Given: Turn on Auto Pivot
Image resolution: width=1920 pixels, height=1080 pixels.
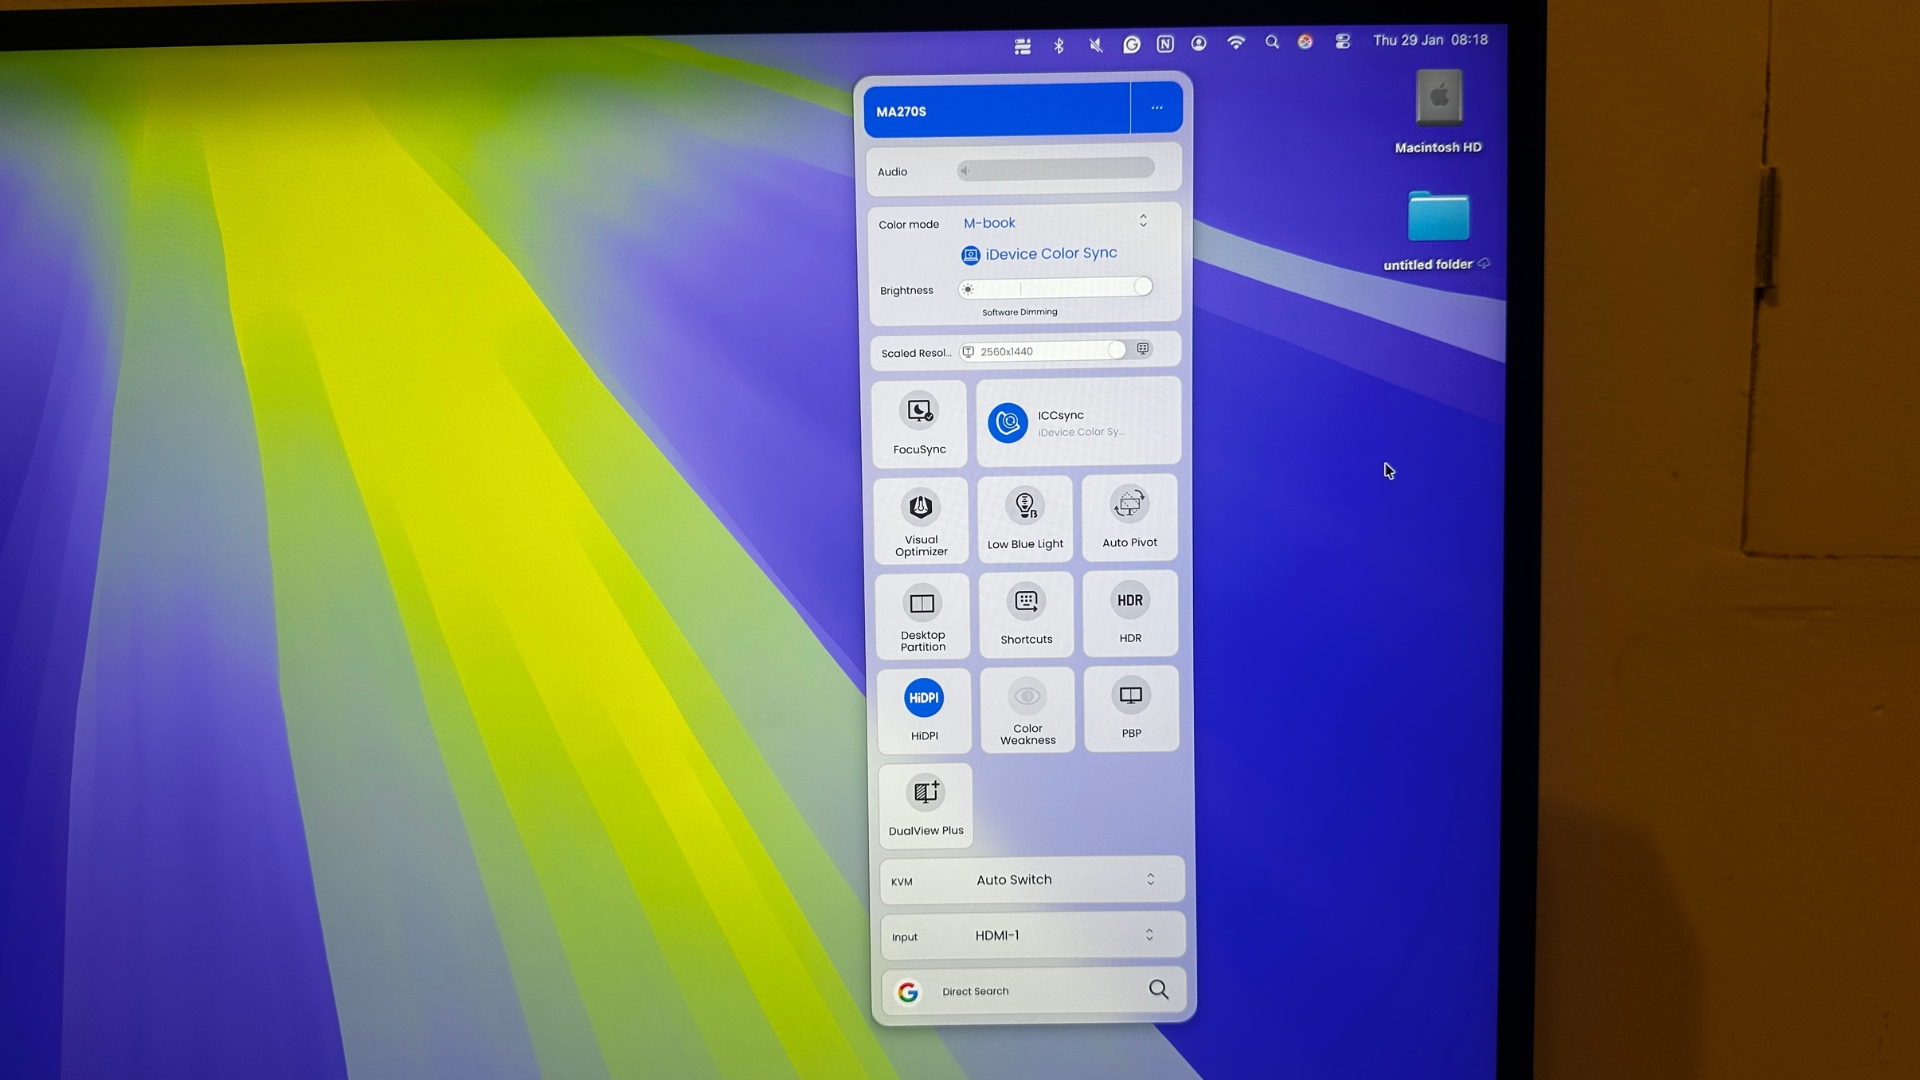Looking at the screenshot, I should tap(1129, 515).
